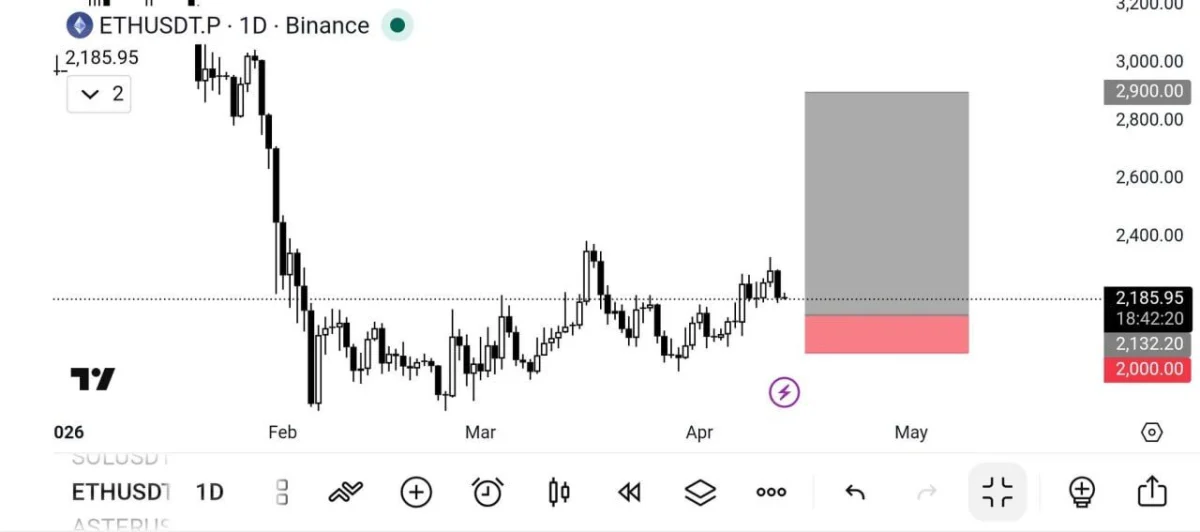
Task: Share the chart via share icon
Action: pyautogui.click(x=1152, y=492)
